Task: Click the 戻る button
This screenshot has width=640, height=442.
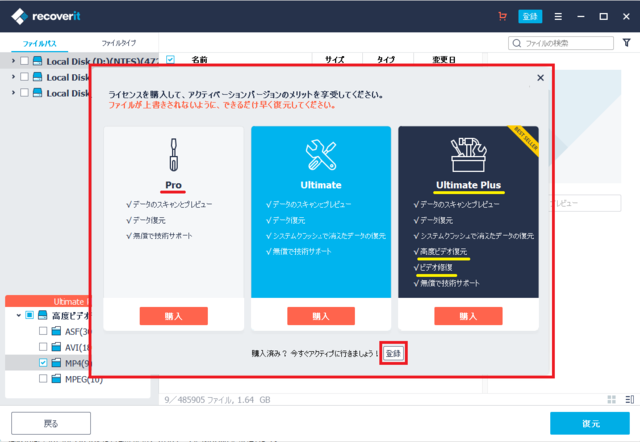Action: click(x=51, y=423)
